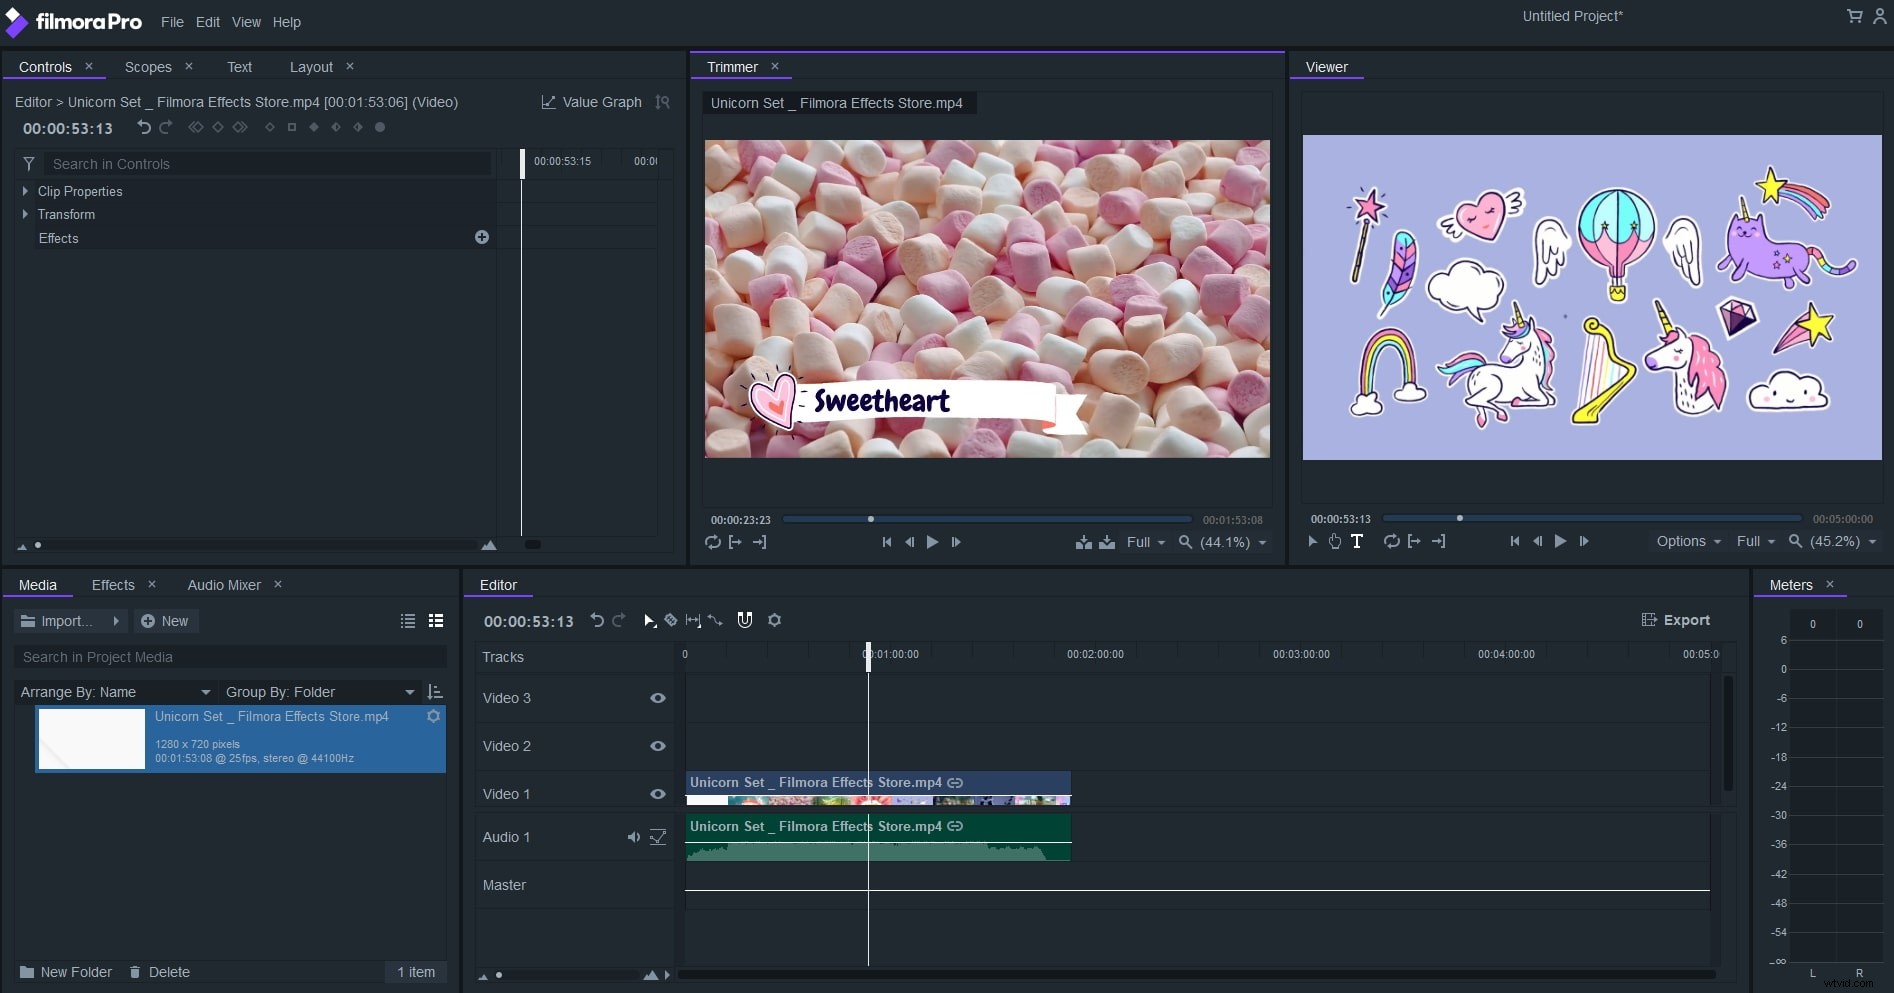1894x993 pixels.
Task: Select the magnet snapping tool in editor toolbar
Action: [x=745, y=620]
